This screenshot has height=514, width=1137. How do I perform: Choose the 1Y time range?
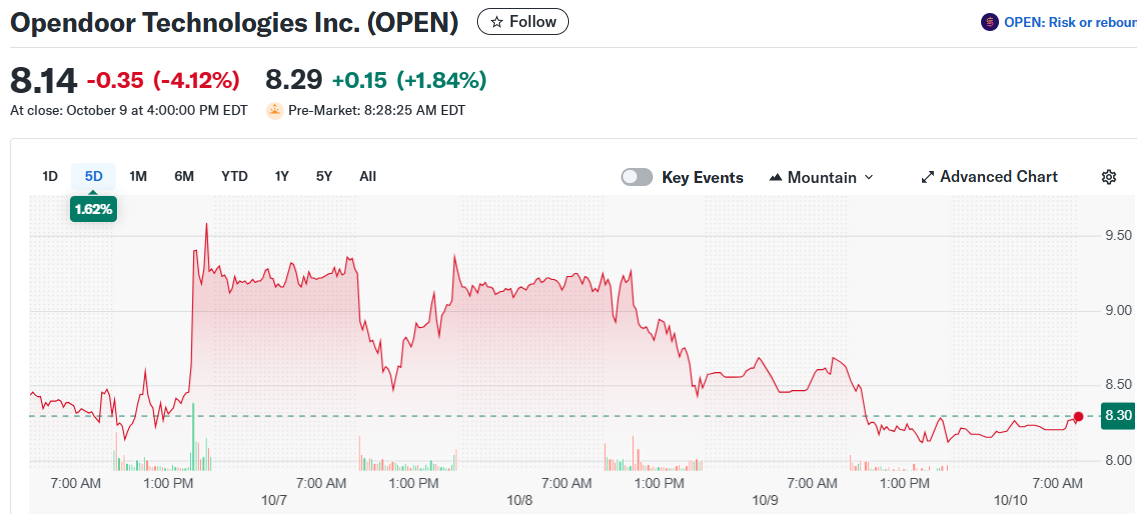click(282, 176)
